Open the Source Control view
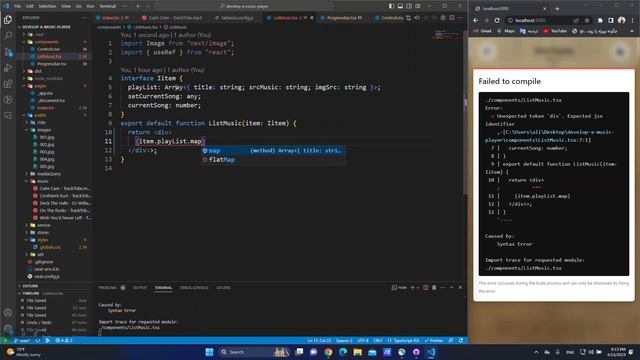The height and width of the screenshot is (360, 640). pyautogui.click(x=8, y=52)
